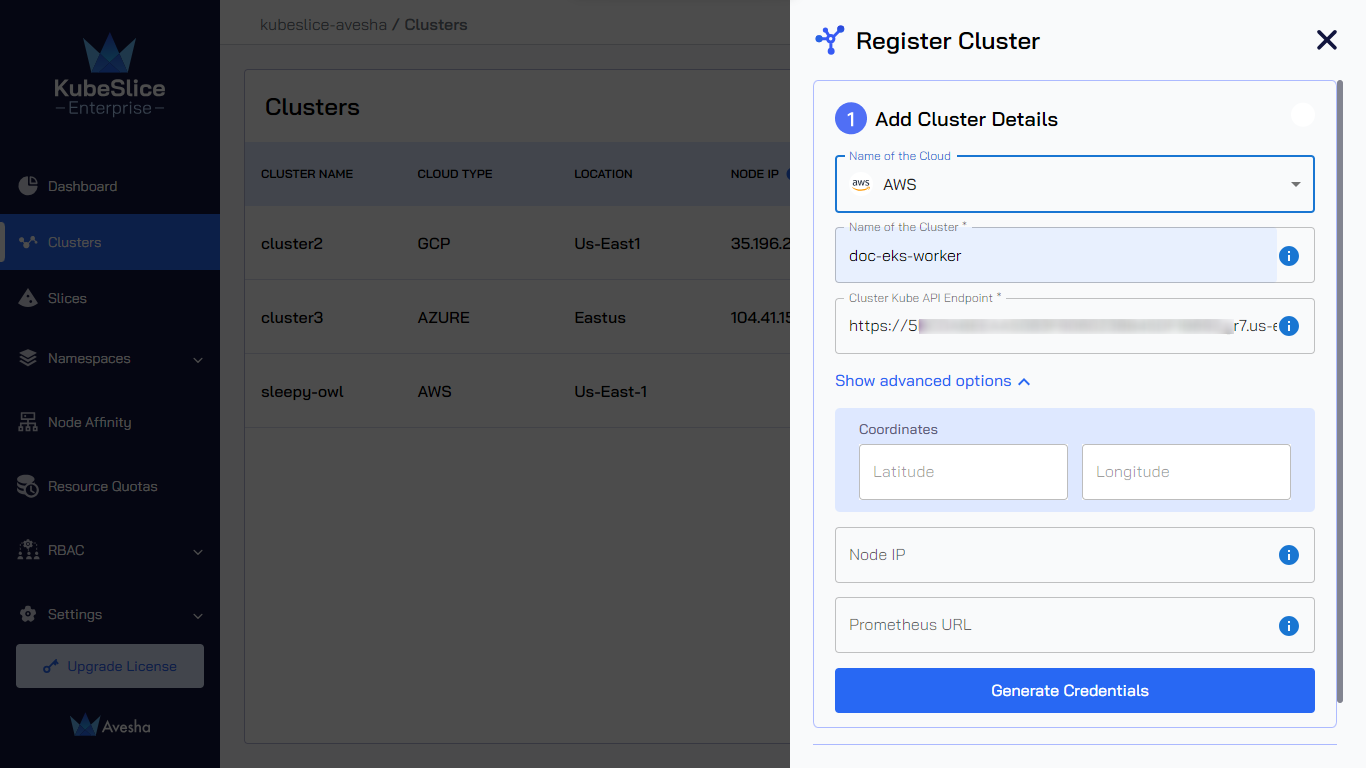The image size is (1366, 768).
Task: Select the cluster3 row name
Action: click(x=292, y=317)
